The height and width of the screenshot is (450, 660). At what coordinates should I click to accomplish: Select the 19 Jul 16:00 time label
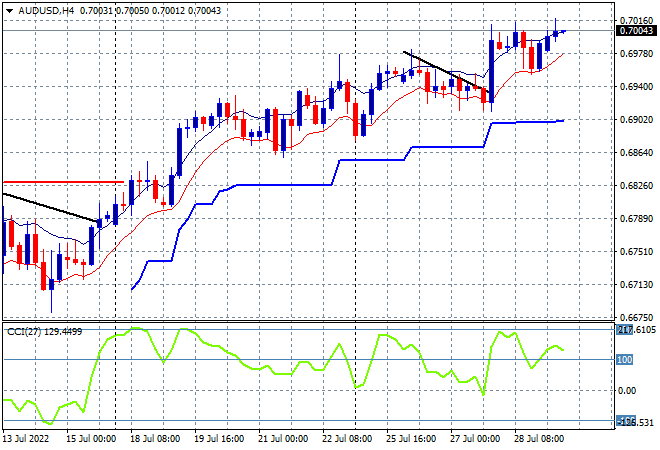point(219,439)
